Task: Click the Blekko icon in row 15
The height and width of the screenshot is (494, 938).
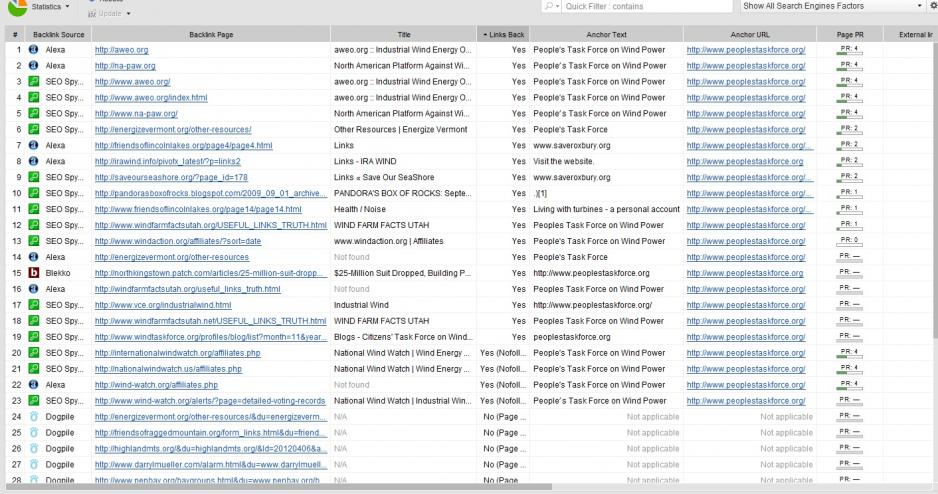Action: coord(34,273)
